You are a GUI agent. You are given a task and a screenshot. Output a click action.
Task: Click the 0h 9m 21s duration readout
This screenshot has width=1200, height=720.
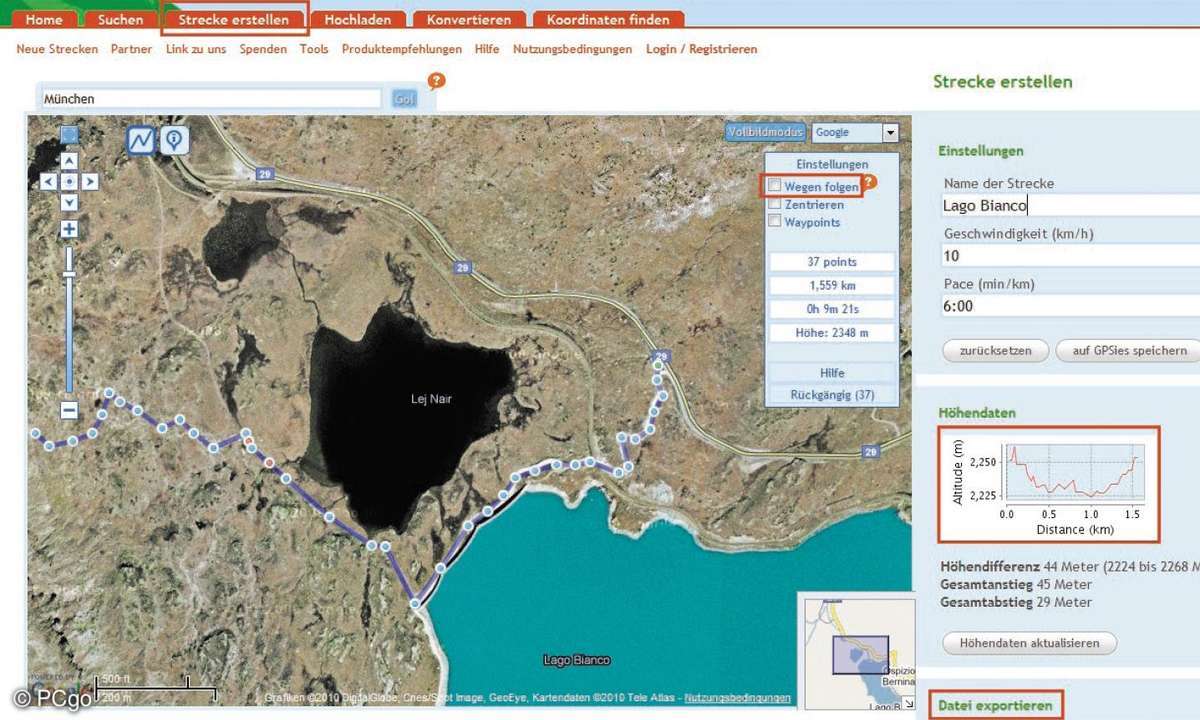[x=832, y=309]
